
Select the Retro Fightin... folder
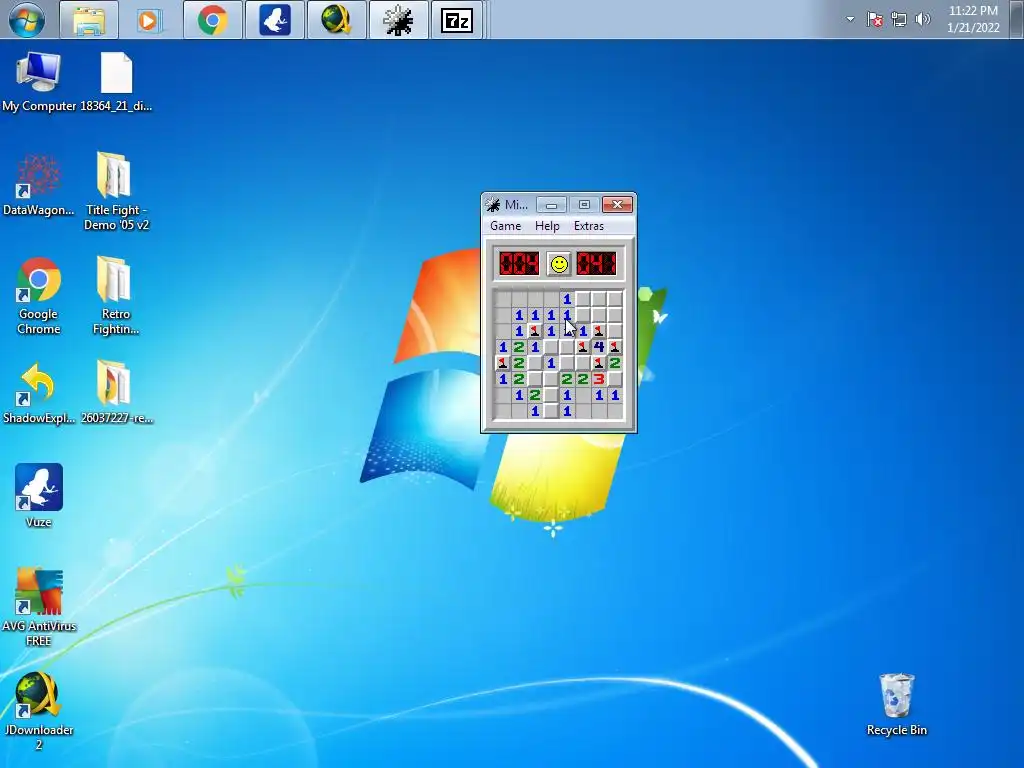(x=116, y=296)
